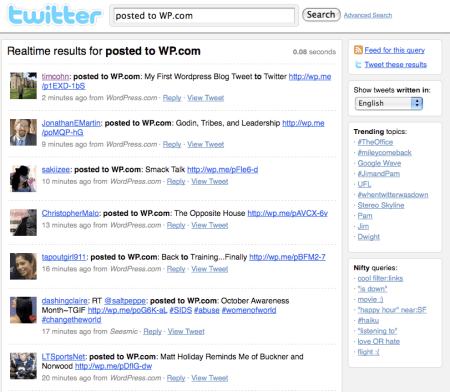Click the #womenofworld hashtag
450x392 pixels.
click(x=249, y=310)
